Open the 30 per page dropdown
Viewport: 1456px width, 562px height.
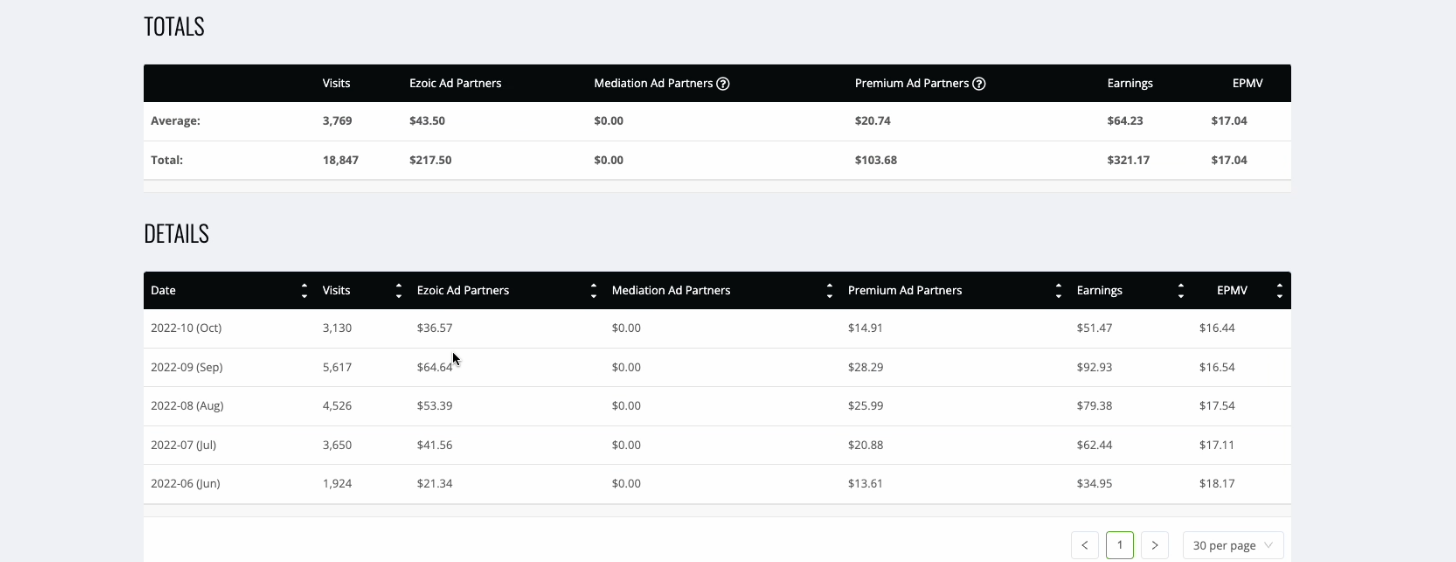tap(1233, 545)
